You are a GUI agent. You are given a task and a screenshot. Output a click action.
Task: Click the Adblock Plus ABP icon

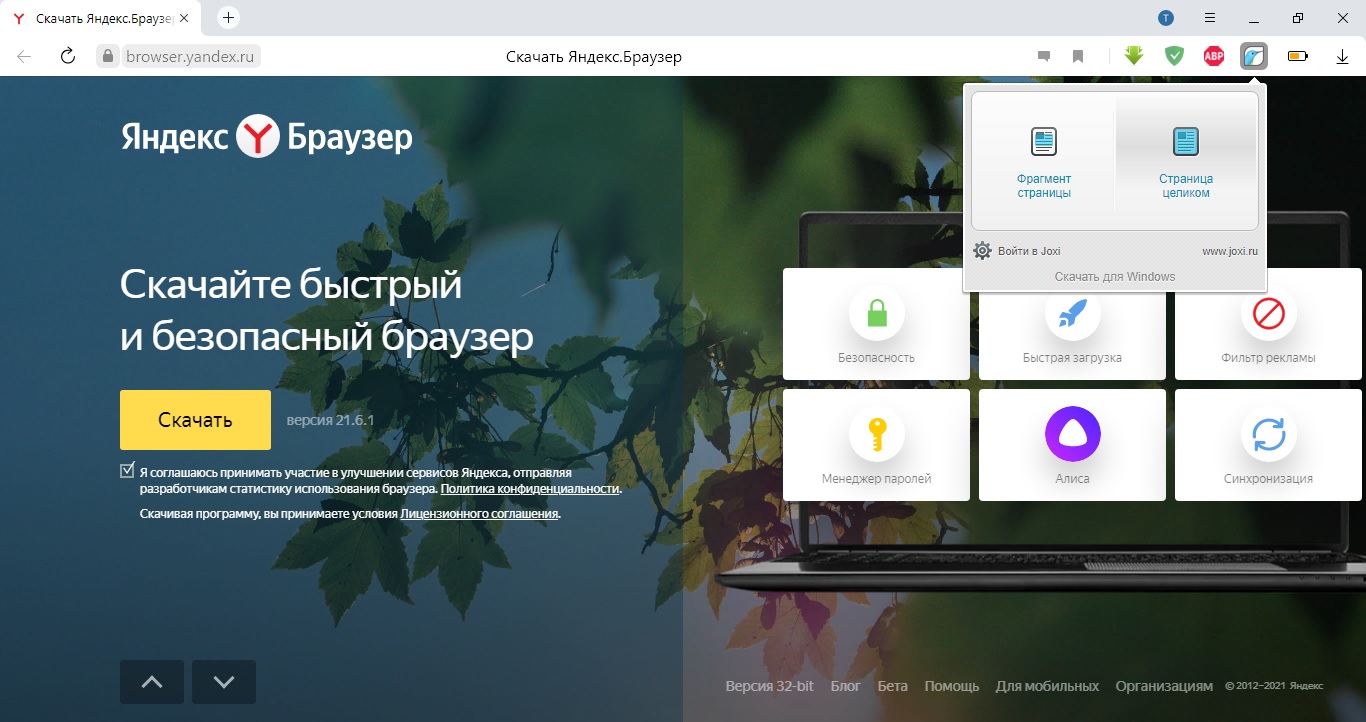click(x=1213, y=55)
